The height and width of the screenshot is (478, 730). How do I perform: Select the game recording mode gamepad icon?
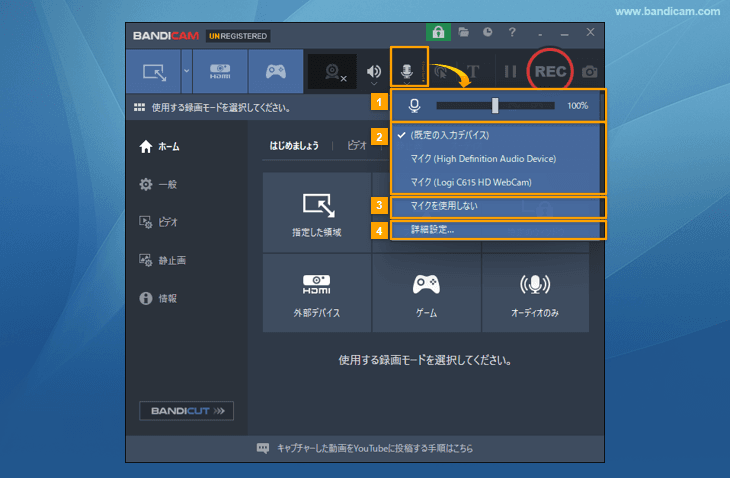click(x=276, y=72)
